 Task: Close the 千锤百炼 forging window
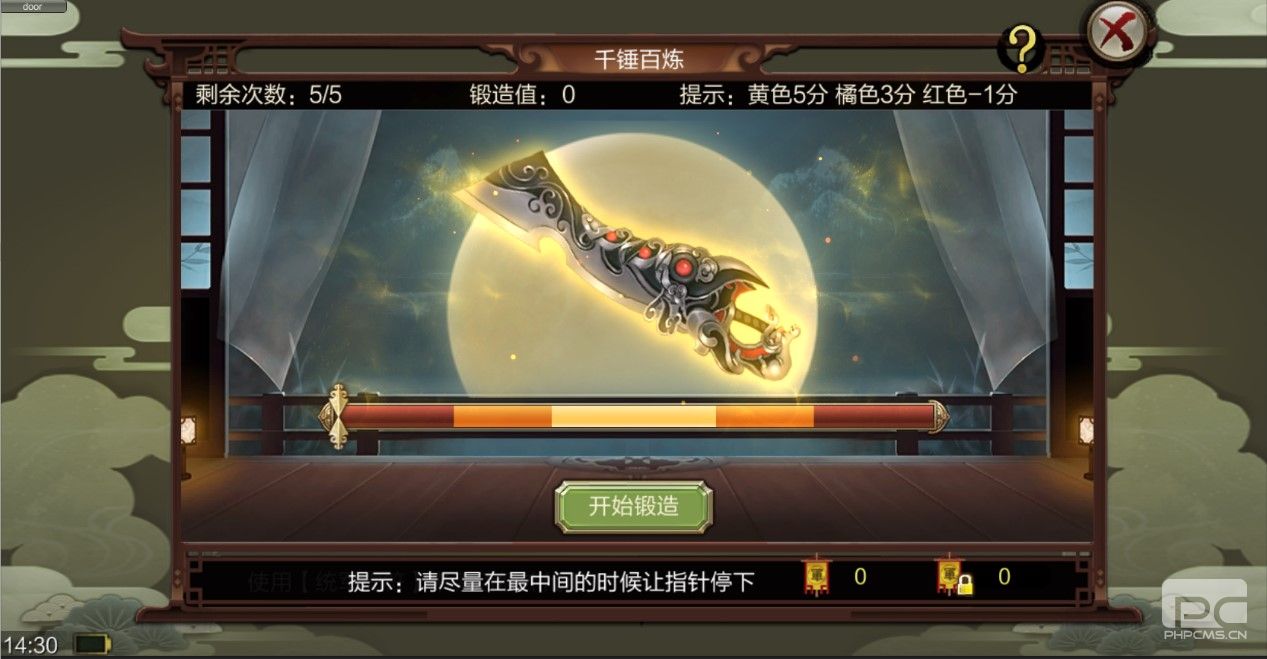(1116, 32)
